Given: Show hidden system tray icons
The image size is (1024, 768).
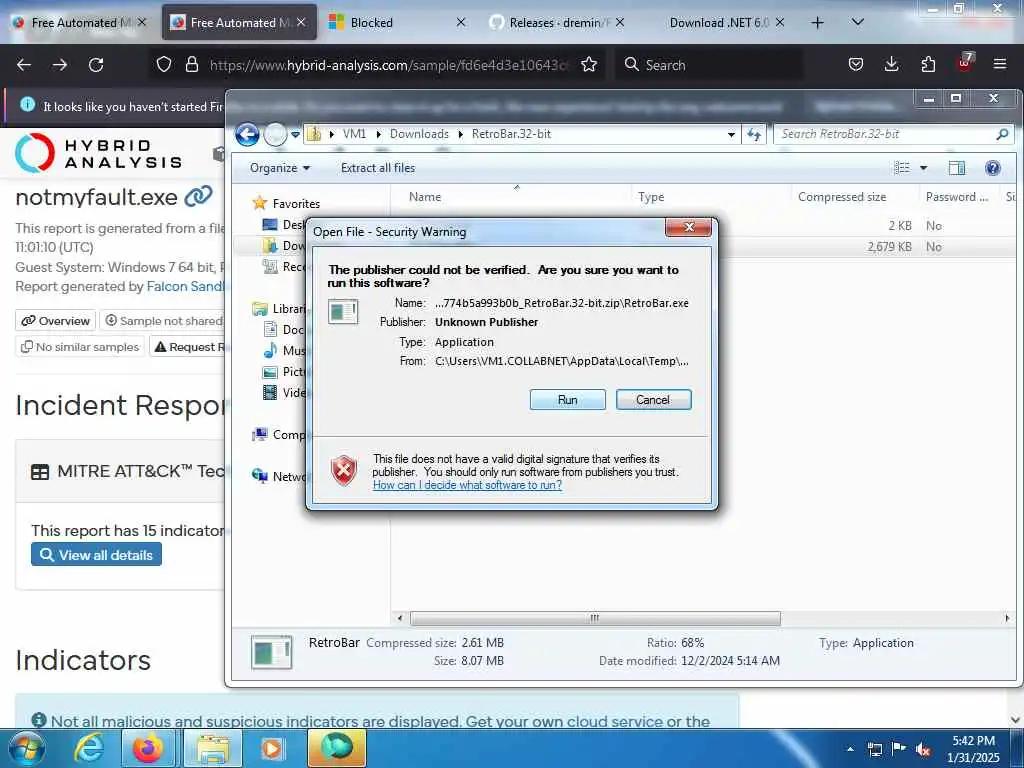Looking at the screenshot, I should tap(850, 749).
